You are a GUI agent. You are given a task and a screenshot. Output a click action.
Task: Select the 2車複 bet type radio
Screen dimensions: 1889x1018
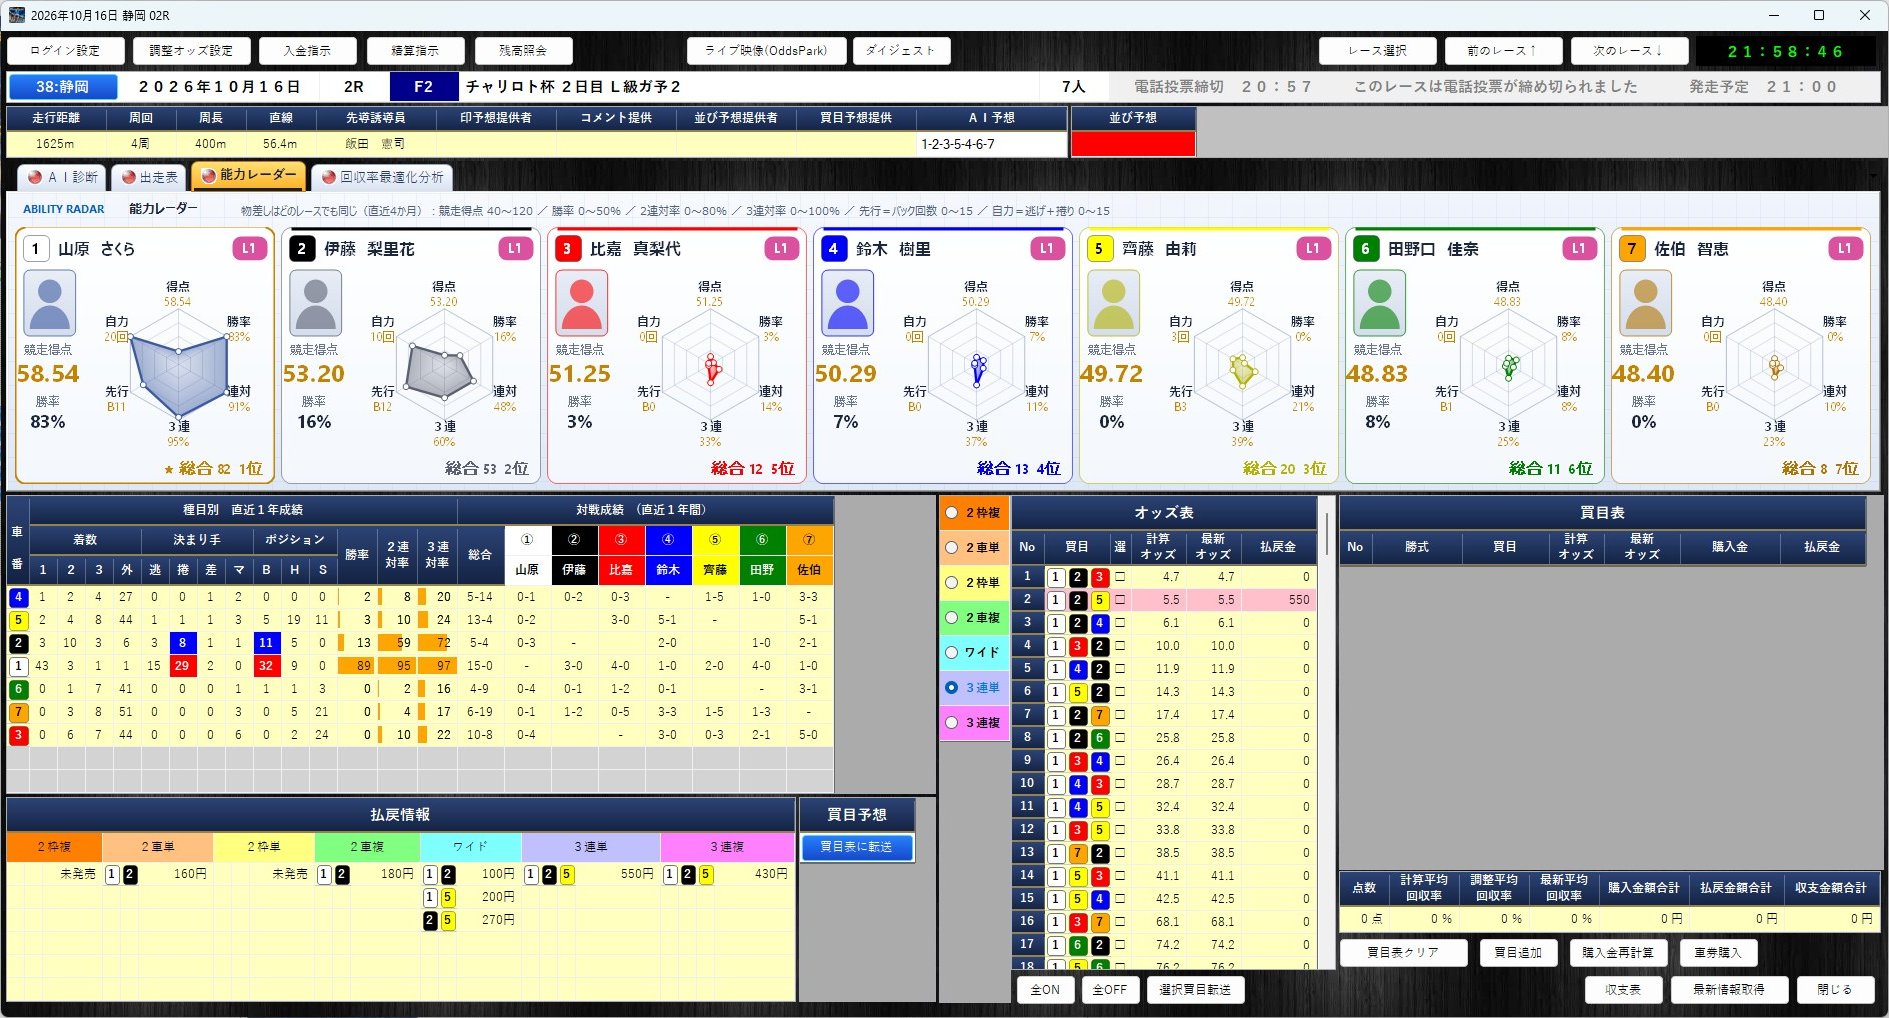coord(952,618)
